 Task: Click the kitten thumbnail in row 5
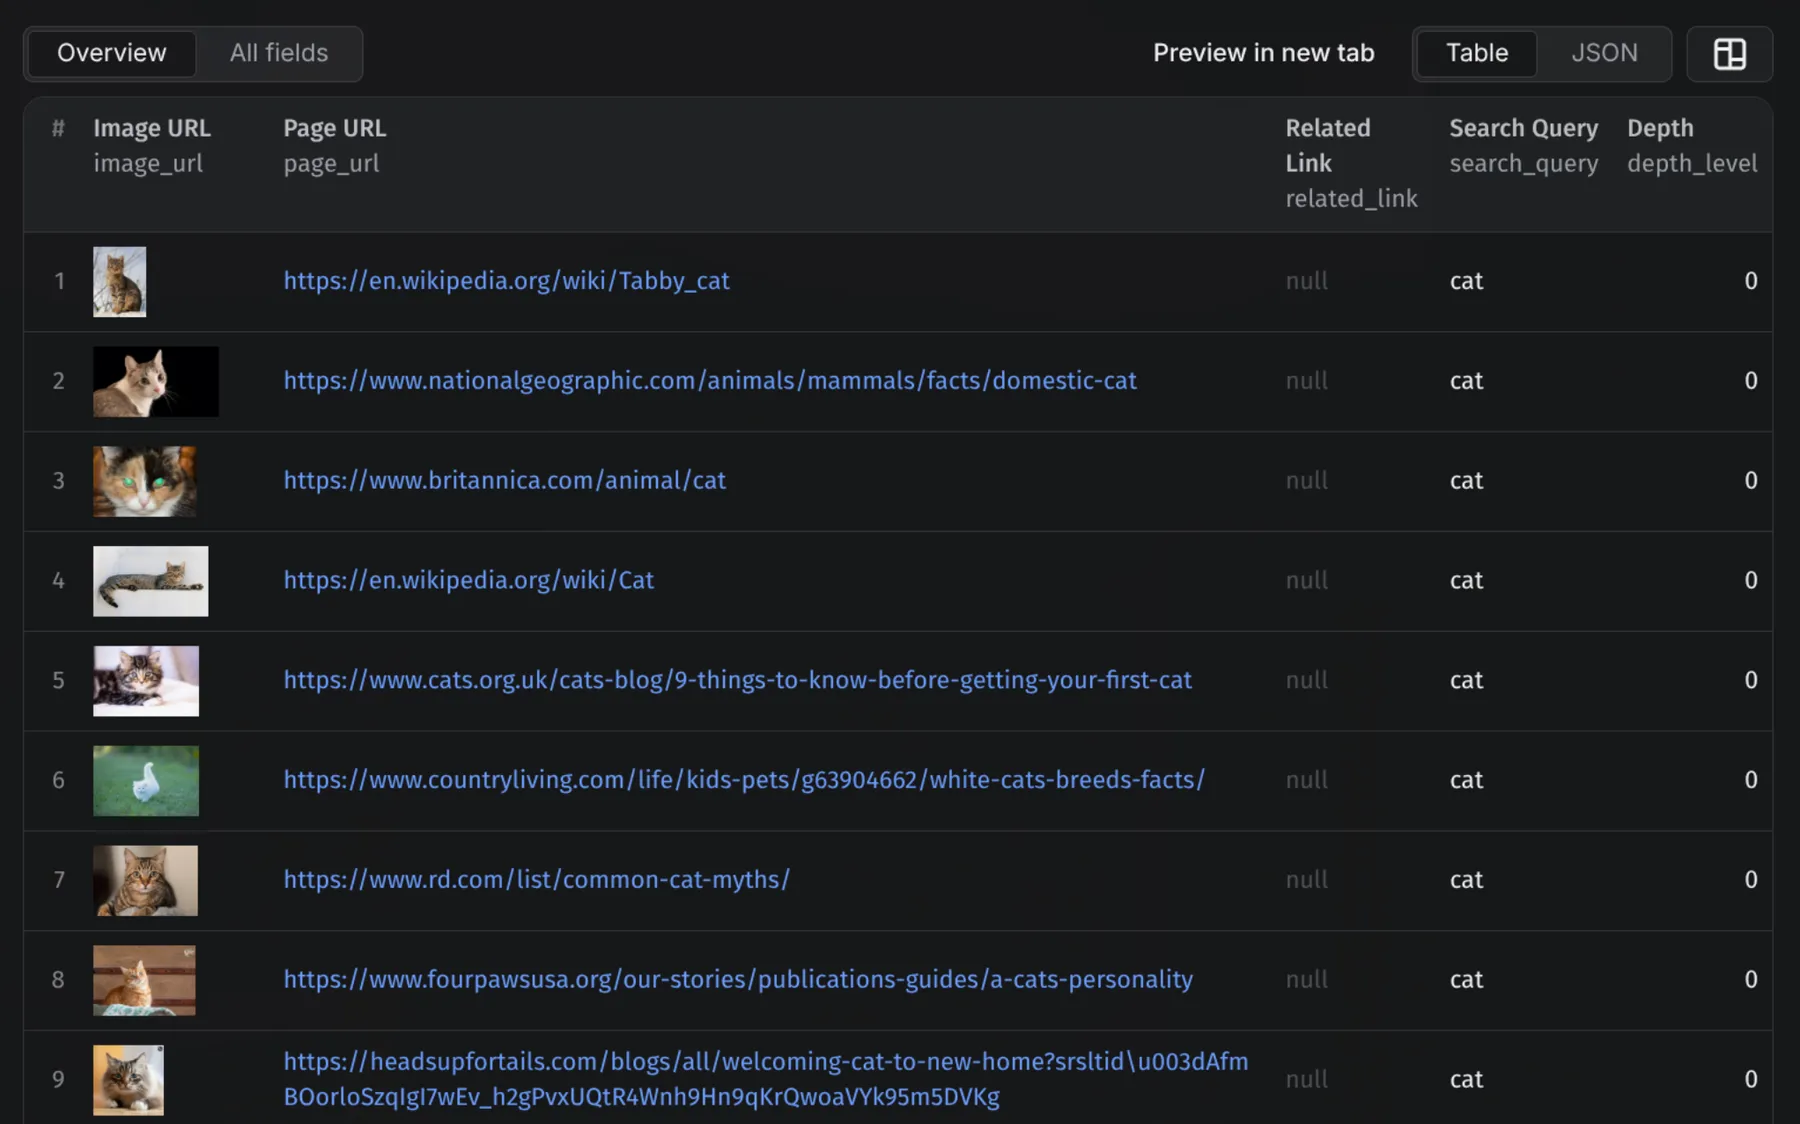pos(146,681)
